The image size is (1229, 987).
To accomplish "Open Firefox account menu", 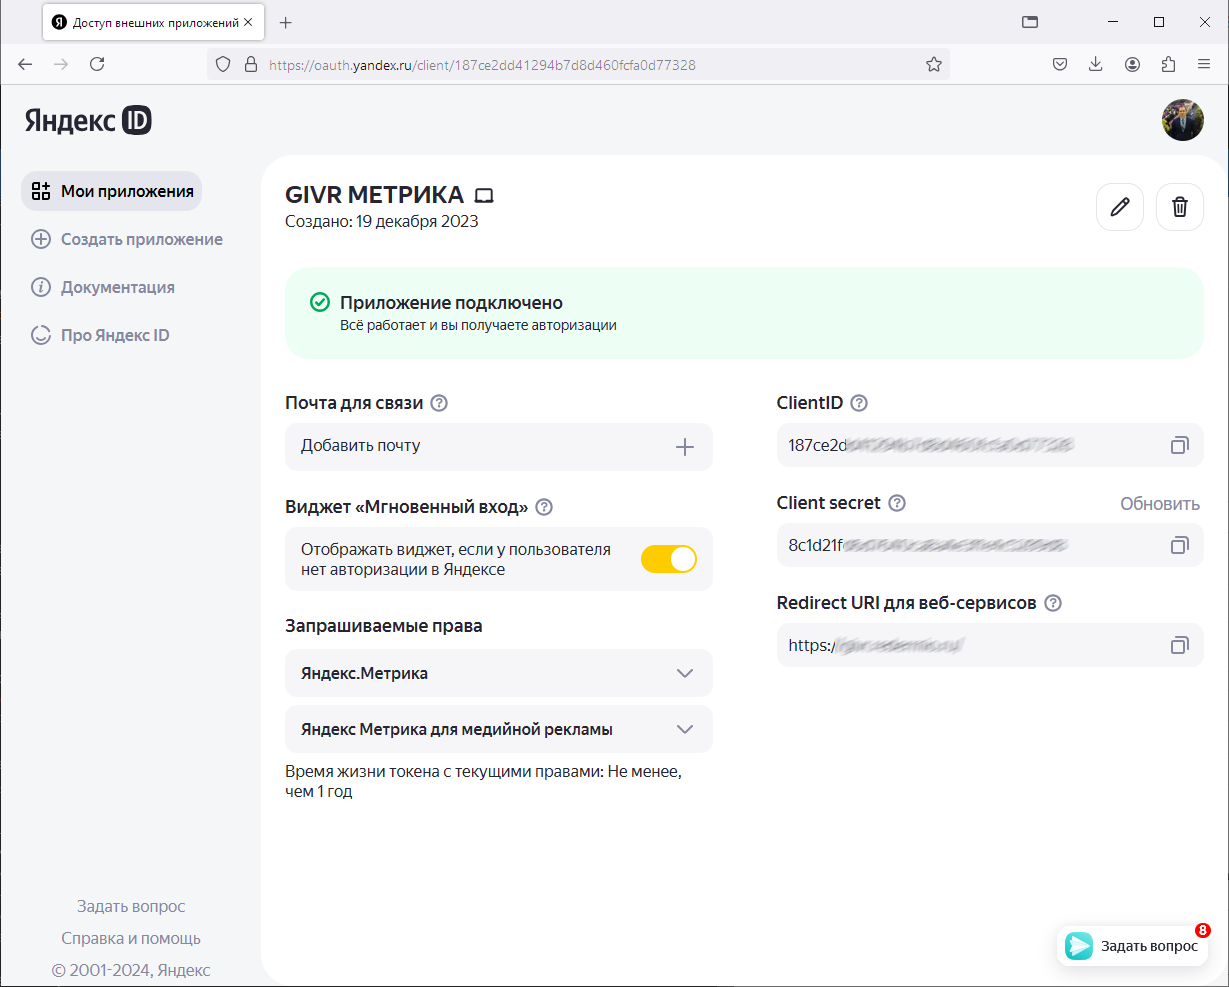I will tap(1132, 64).
